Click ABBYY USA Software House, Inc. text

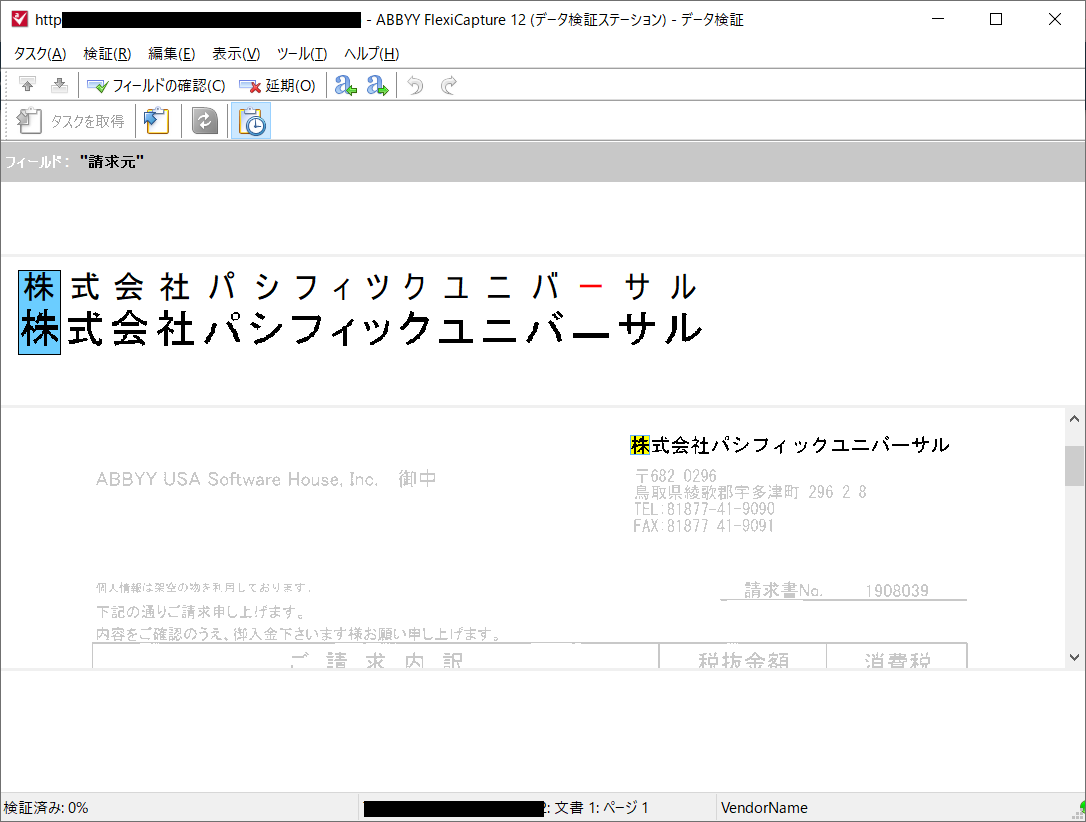[x=237, y=479]
